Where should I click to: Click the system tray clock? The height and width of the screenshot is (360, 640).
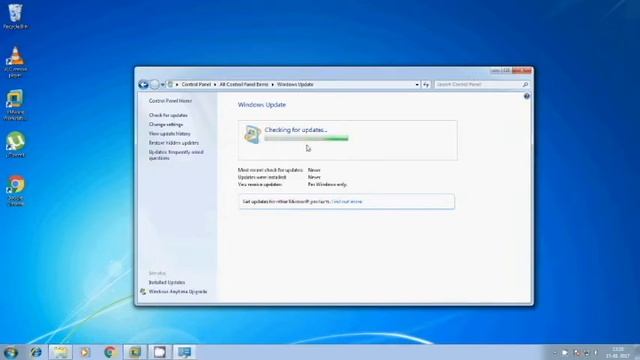coord(618,353)
